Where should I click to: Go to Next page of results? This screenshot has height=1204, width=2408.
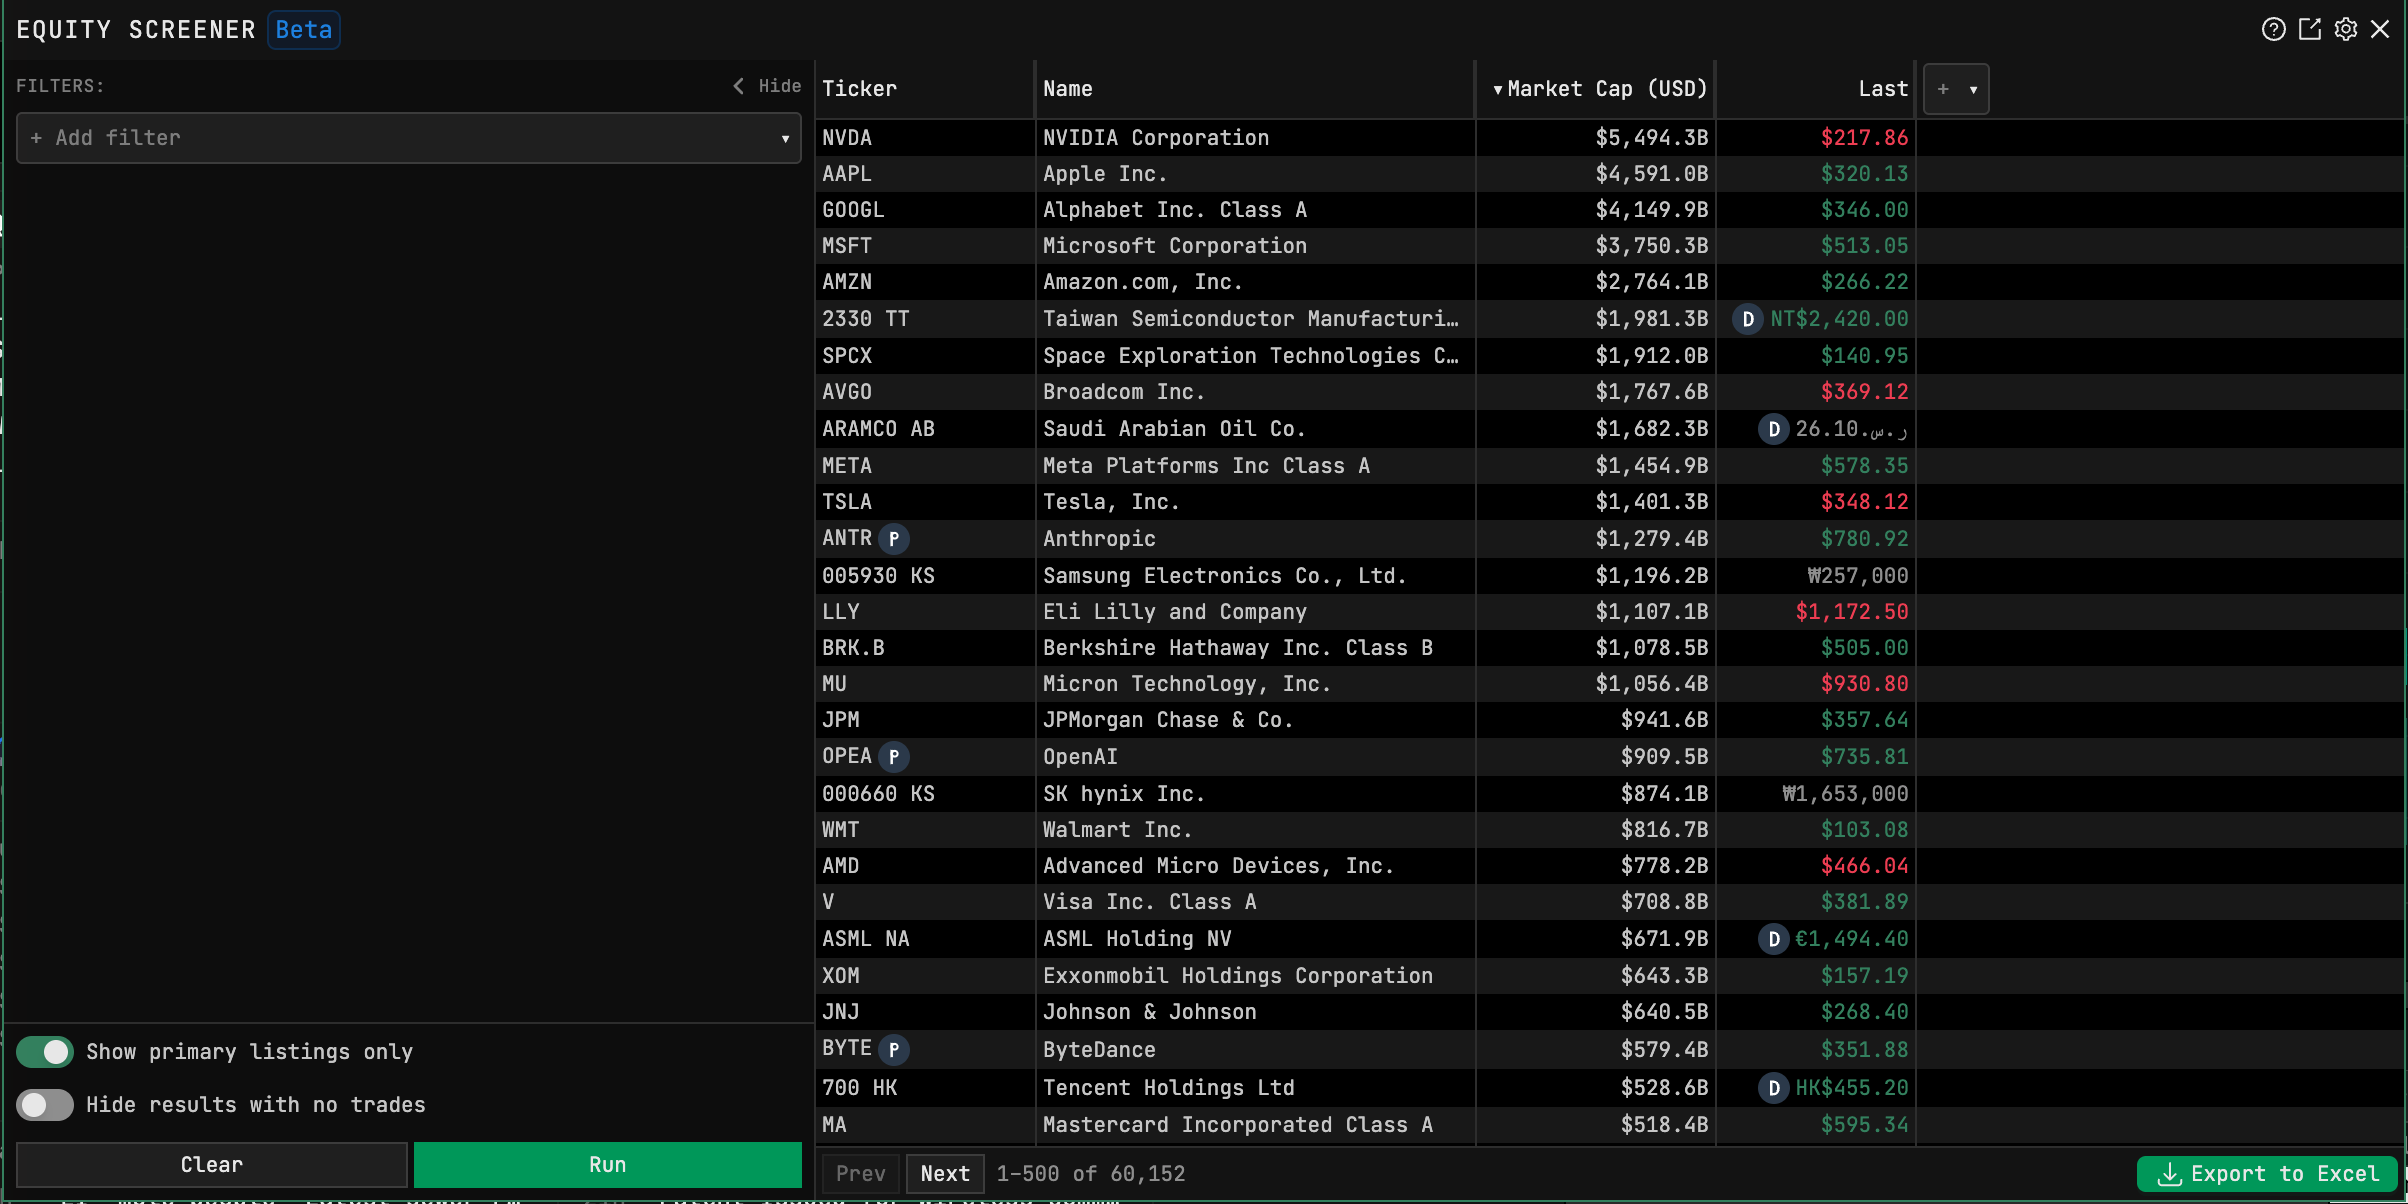tap(945, 1174)
